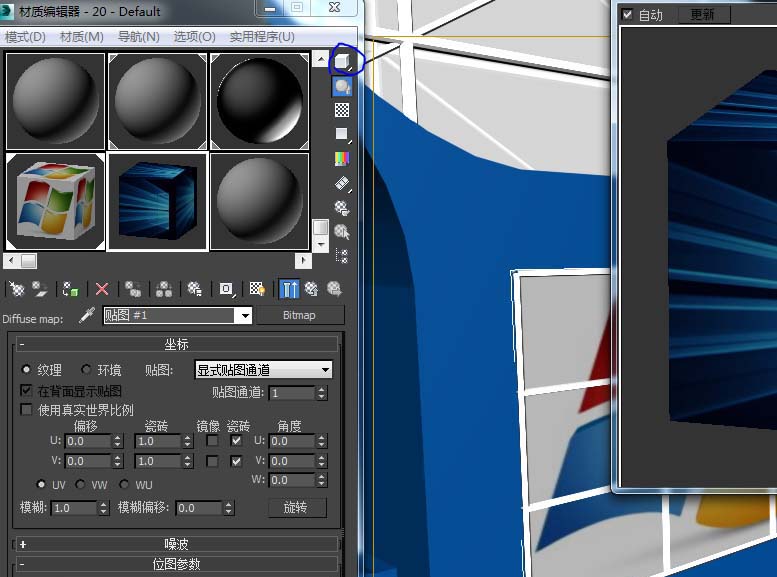Image resolution: width=777 pixels, height=577 pixels.
Task: Open the 材质(M) menu
Action: [x=81, y=37]
